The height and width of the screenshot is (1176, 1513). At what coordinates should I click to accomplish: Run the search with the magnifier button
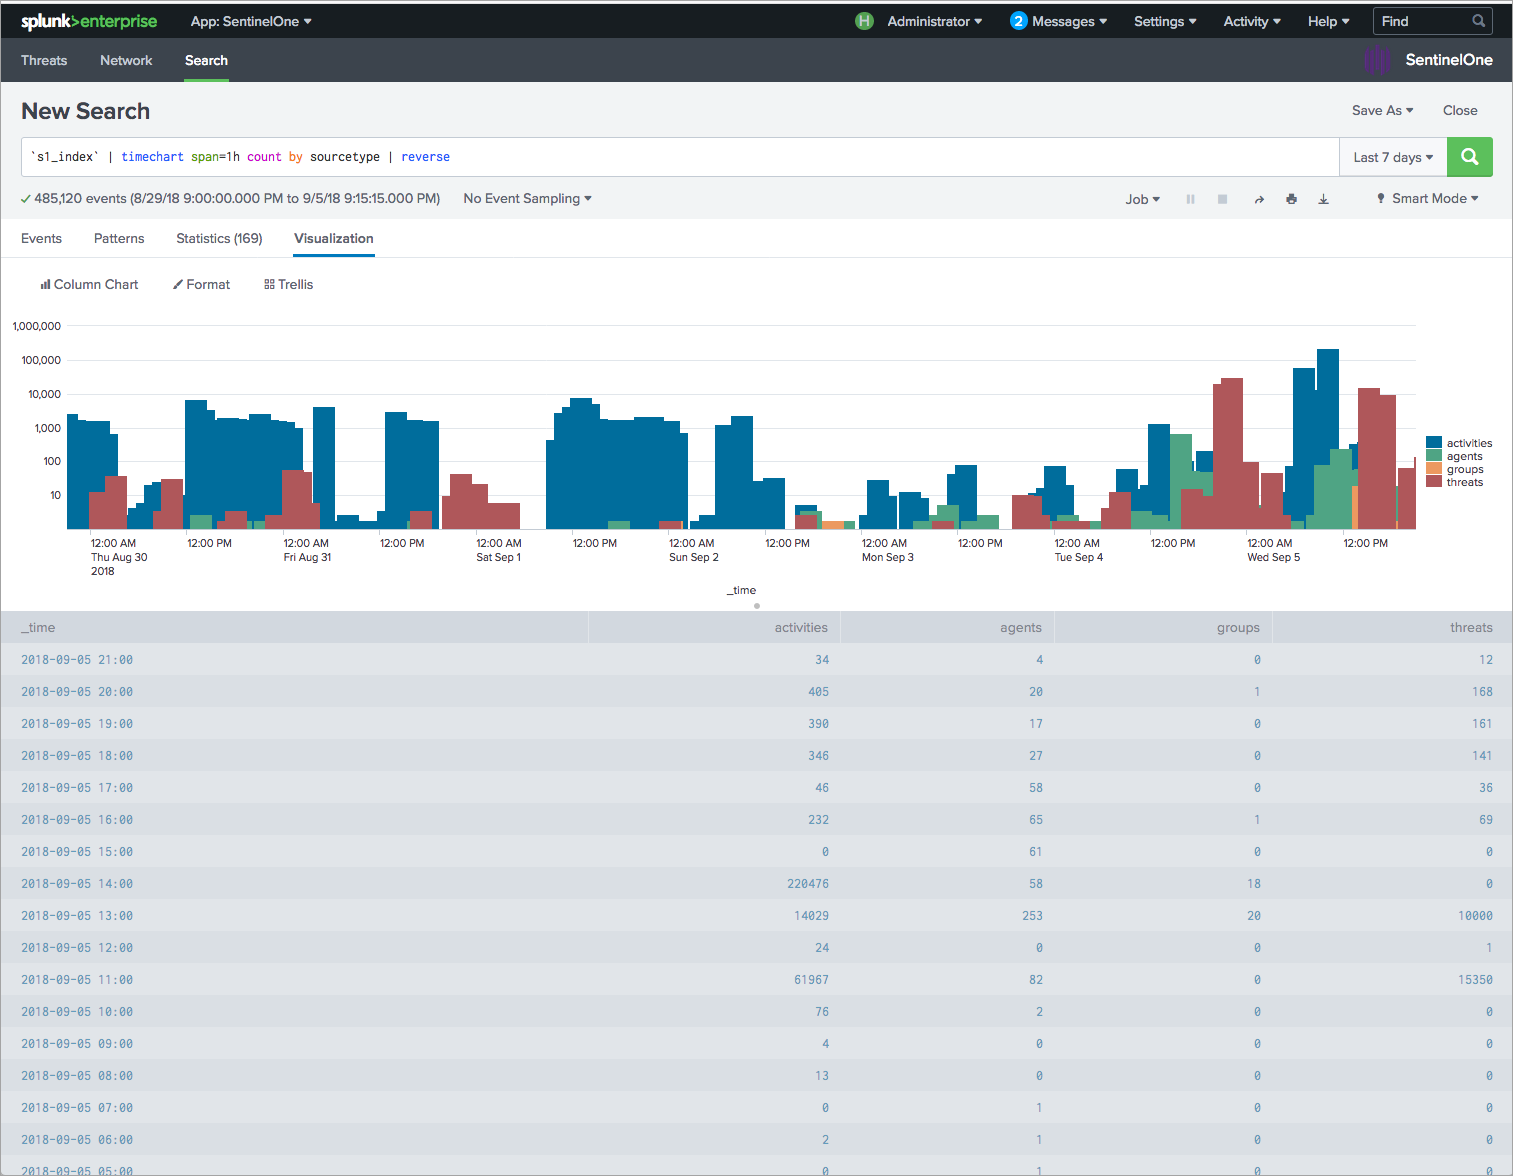[x=1469, y=157]
